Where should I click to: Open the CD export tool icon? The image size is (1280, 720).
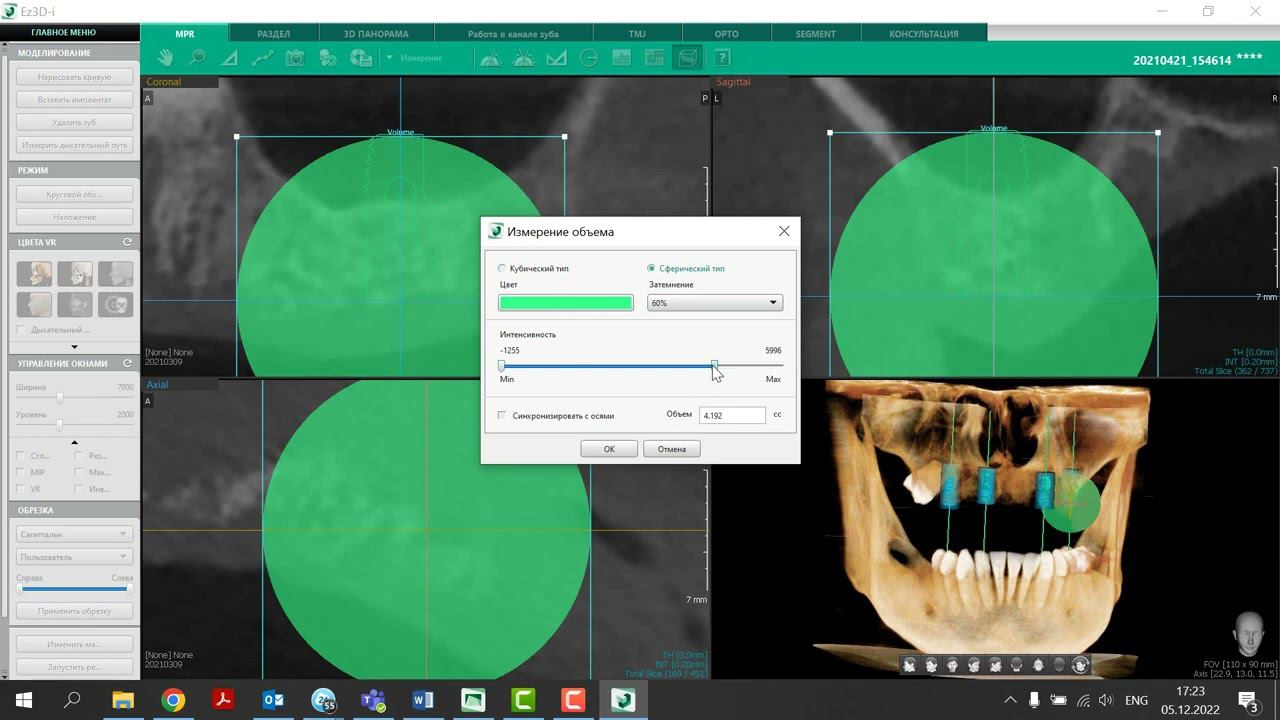(361, 58)
